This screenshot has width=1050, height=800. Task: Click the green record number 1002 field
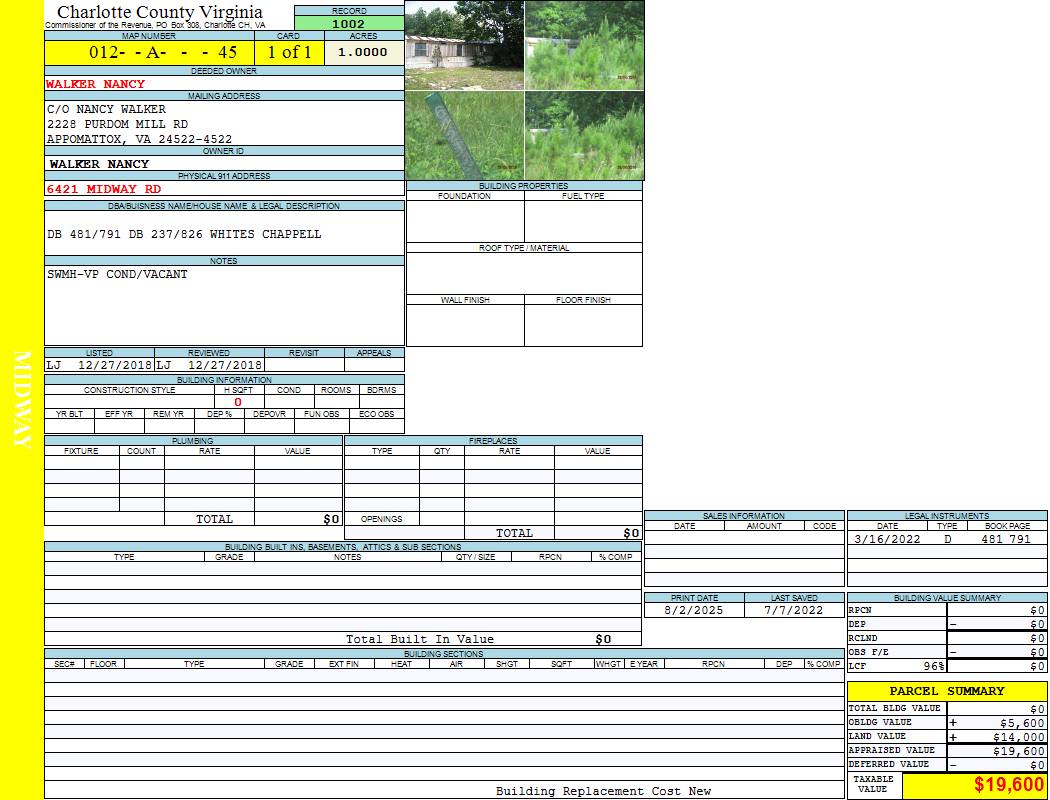click(349, 23)
